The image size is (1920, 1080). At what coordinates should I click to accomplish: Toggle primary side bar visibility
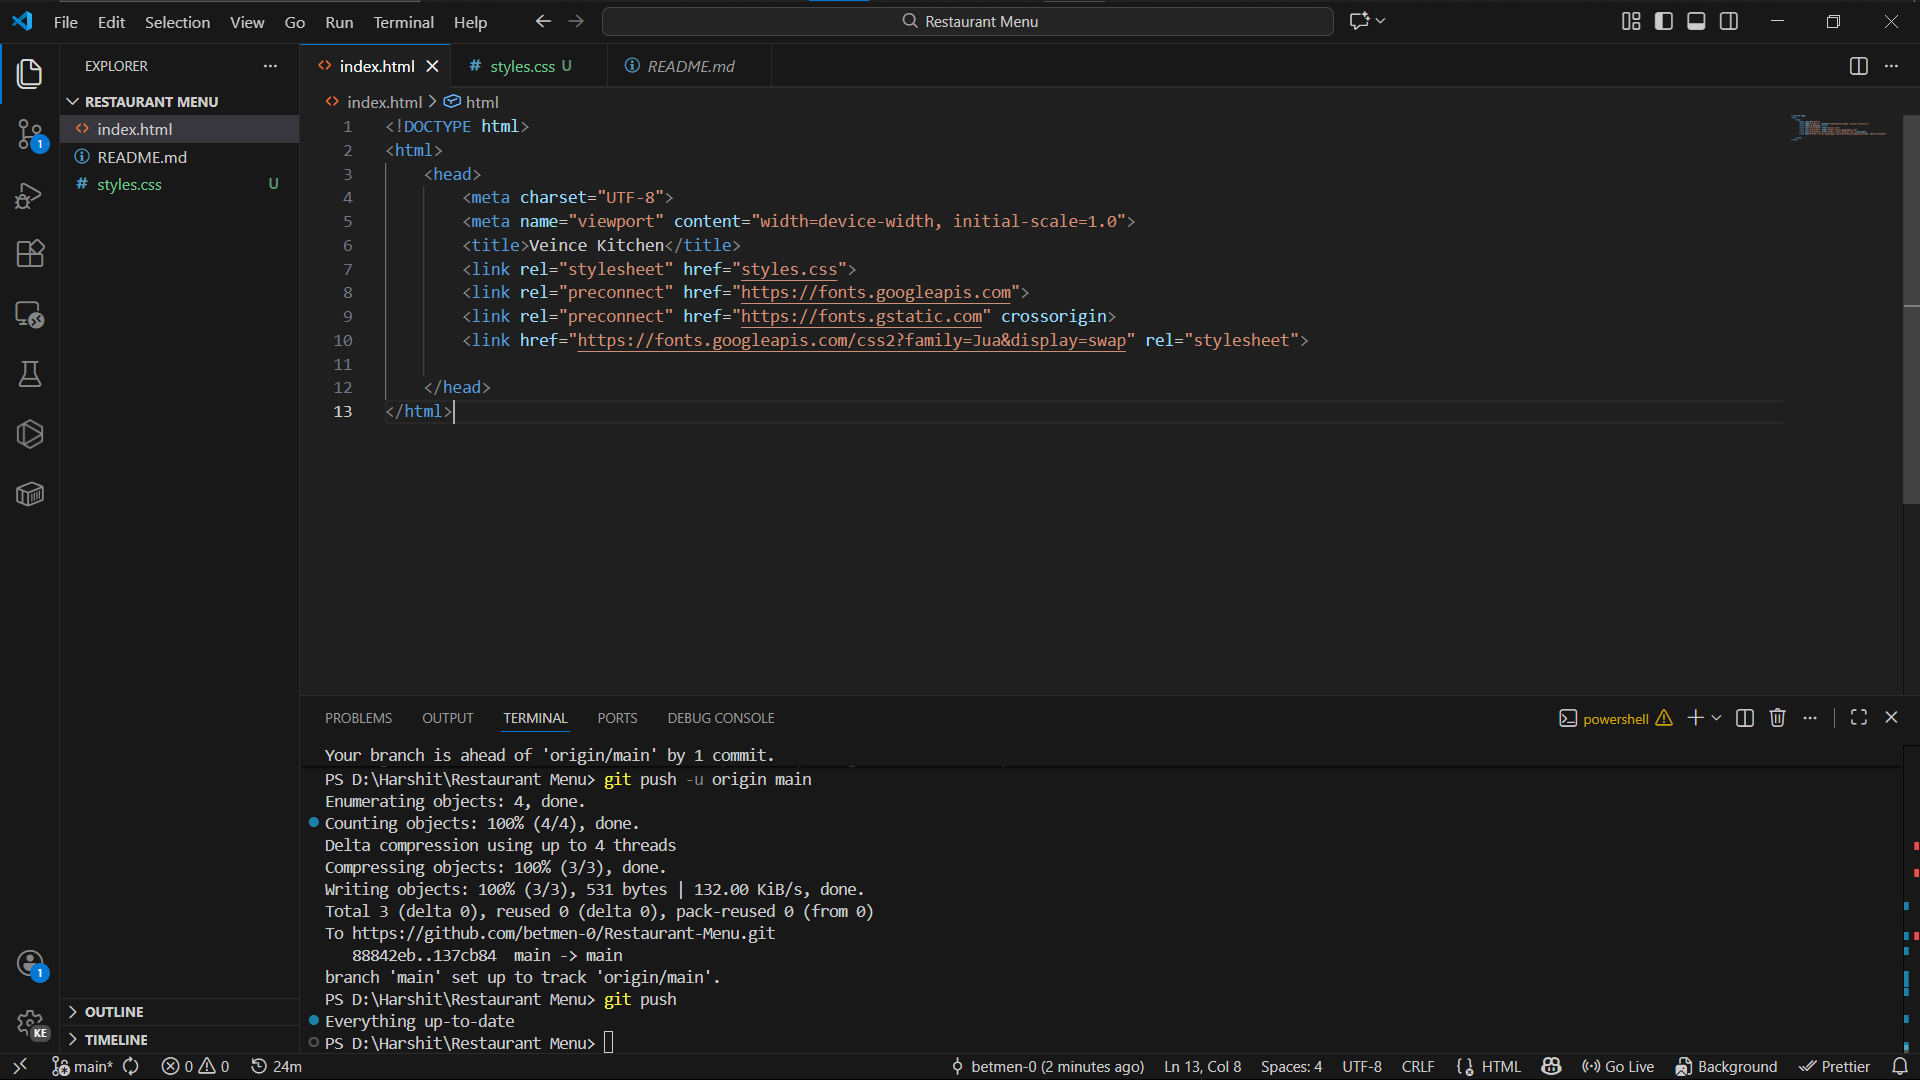[x=1664, y=21]
